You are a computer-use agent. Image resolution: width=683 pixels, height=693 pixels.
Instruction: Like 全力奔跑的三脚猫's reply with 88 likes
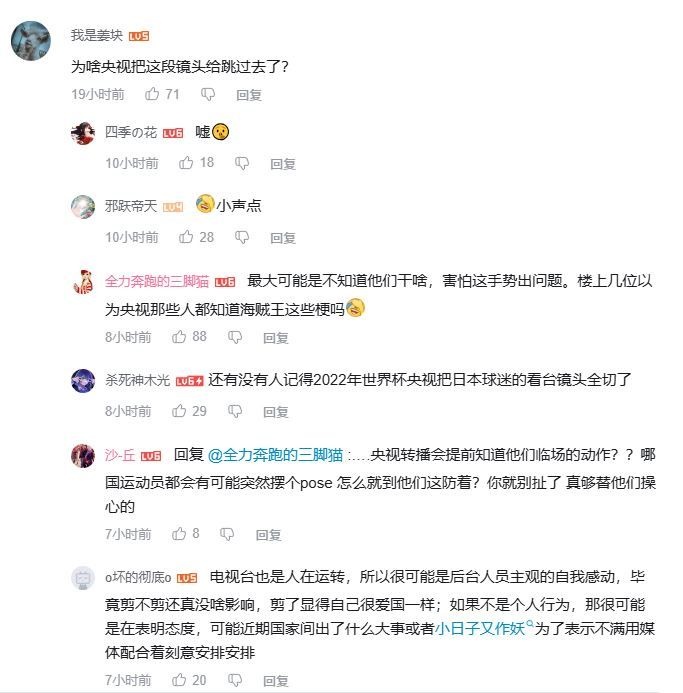coord(179,337)
